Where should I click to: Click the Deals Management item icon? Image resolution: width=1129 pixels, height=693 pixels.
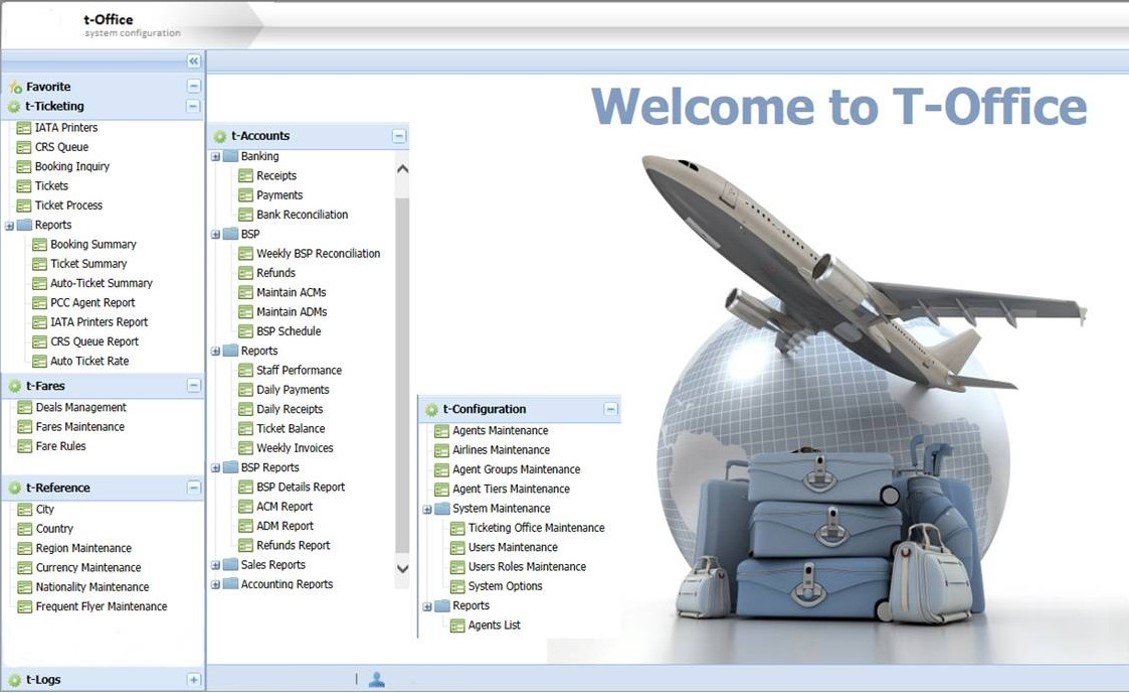tap(24, 408)
